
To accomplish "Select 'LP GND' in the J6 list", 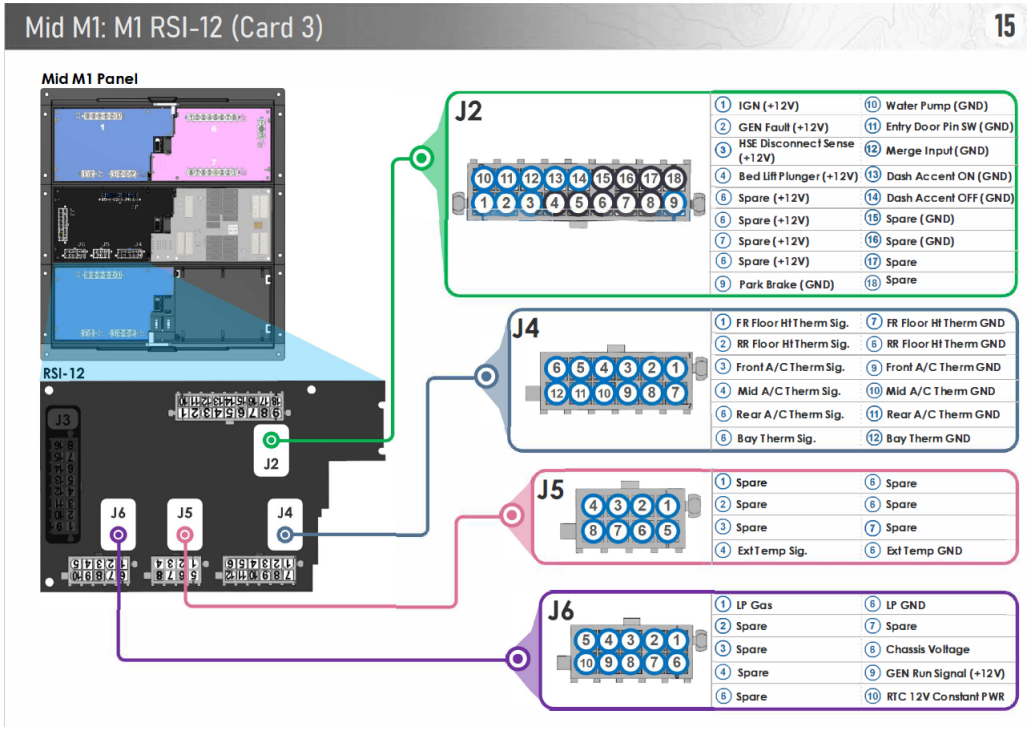I will [x=905, y=605].
